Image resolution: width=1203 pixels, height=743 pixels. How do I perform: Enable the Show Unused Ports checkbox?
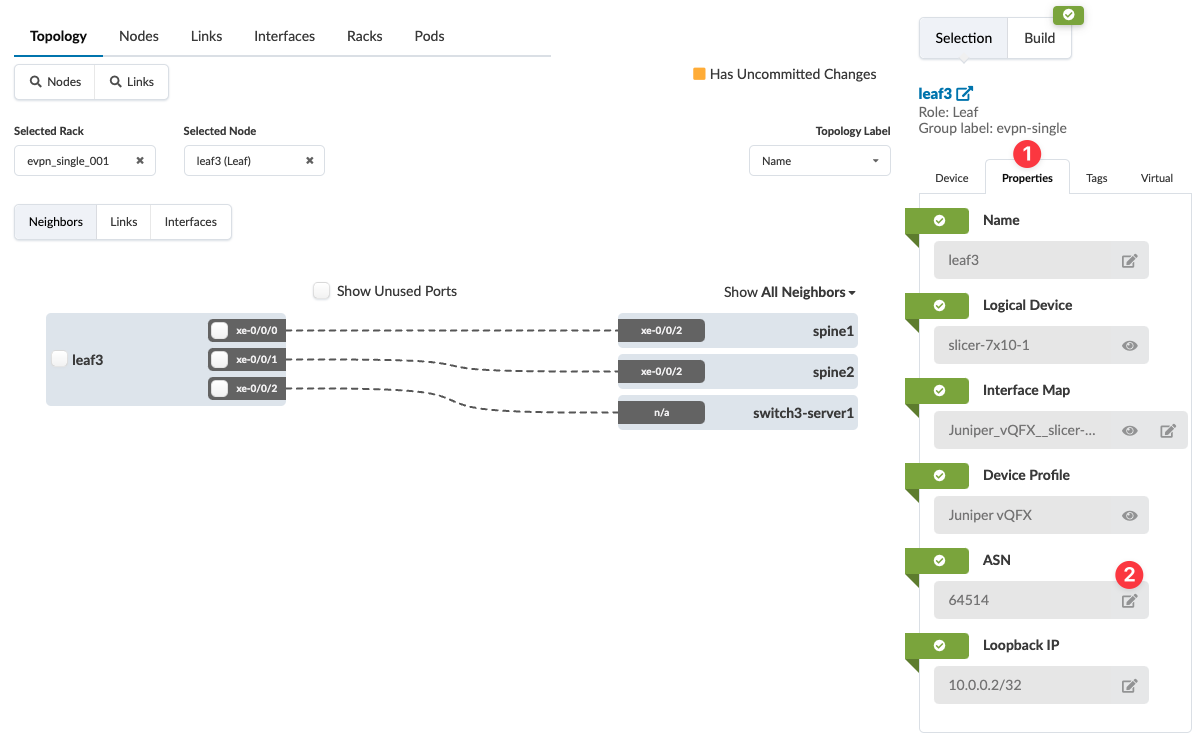click(322, 291)
